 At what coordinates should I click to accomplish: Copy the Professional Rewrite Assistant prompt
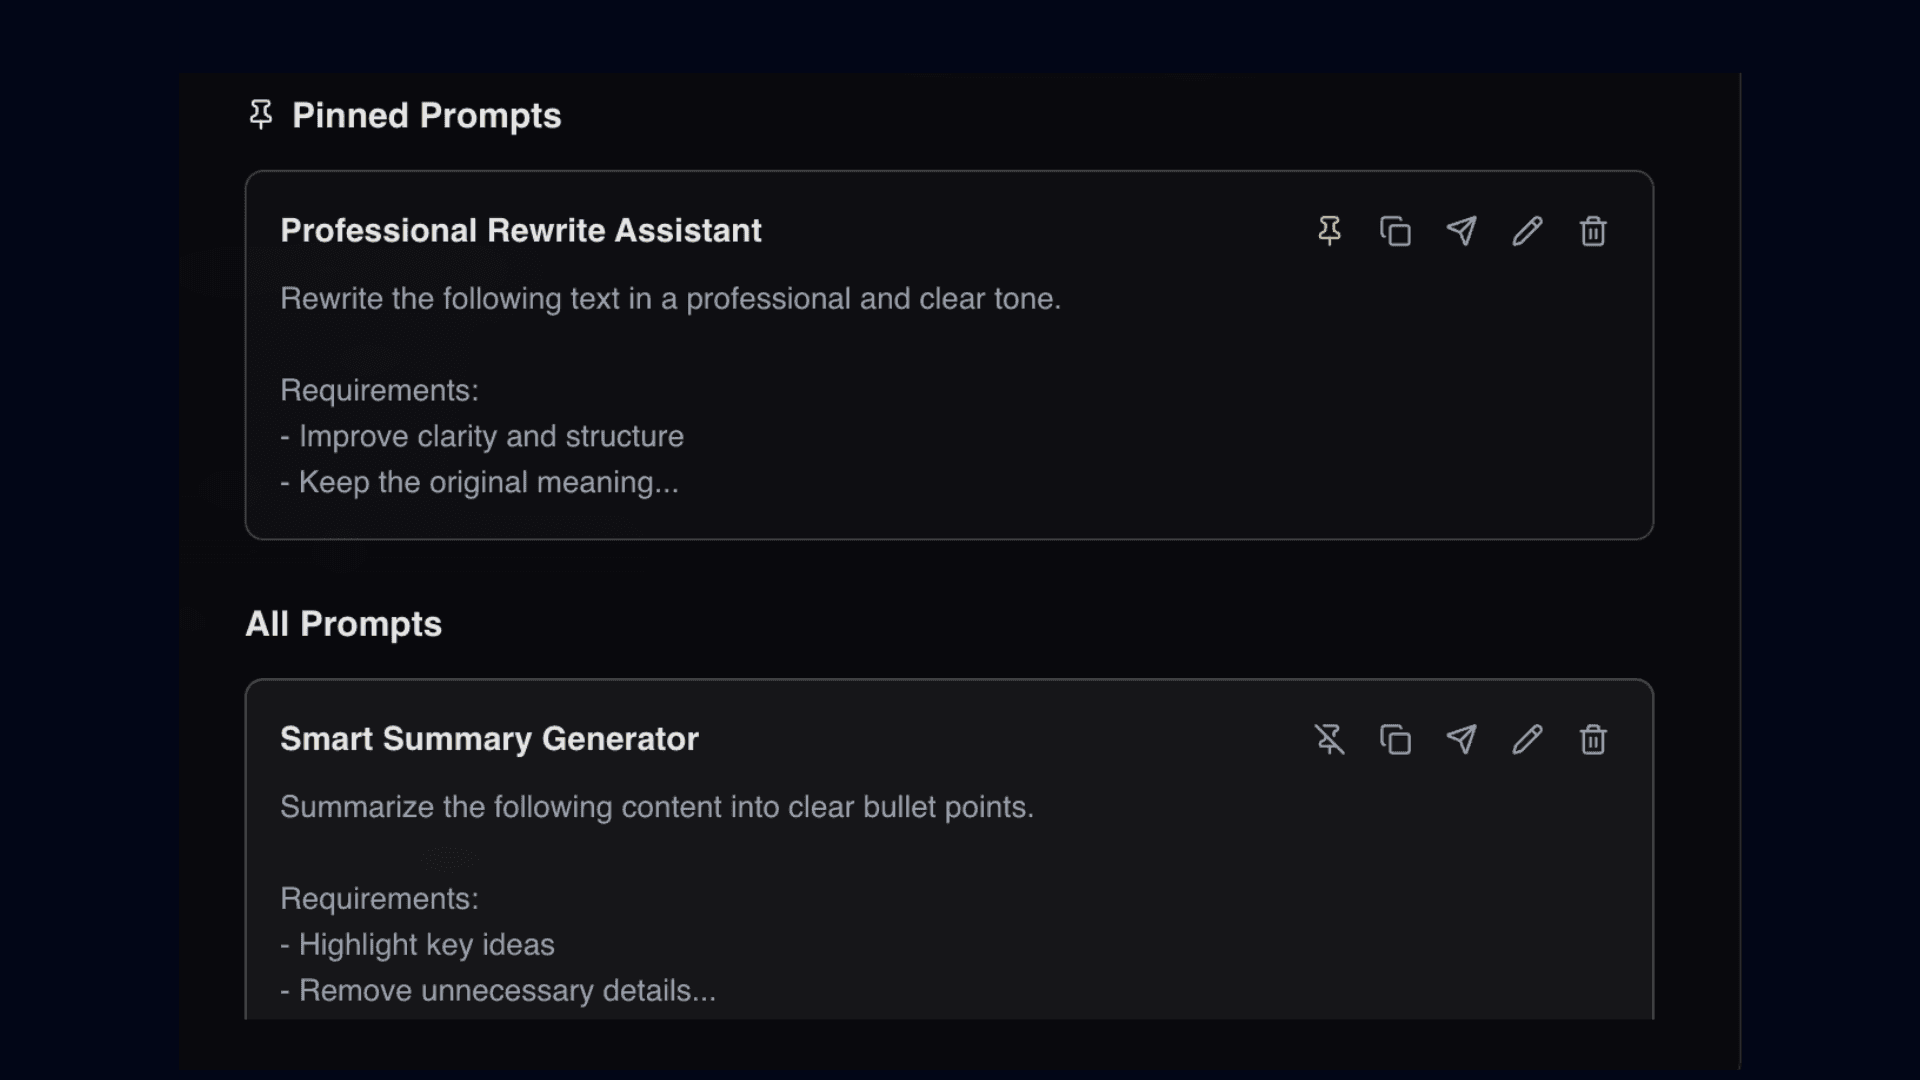click(x=1396, y=230)
